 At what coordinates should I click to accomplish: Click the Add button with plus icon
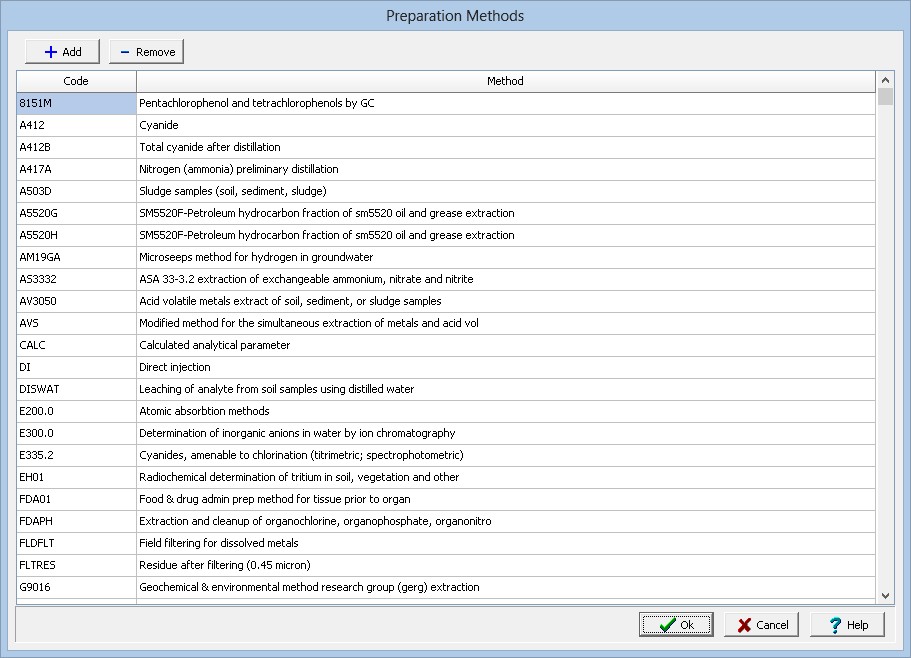[x=61, y=52]
